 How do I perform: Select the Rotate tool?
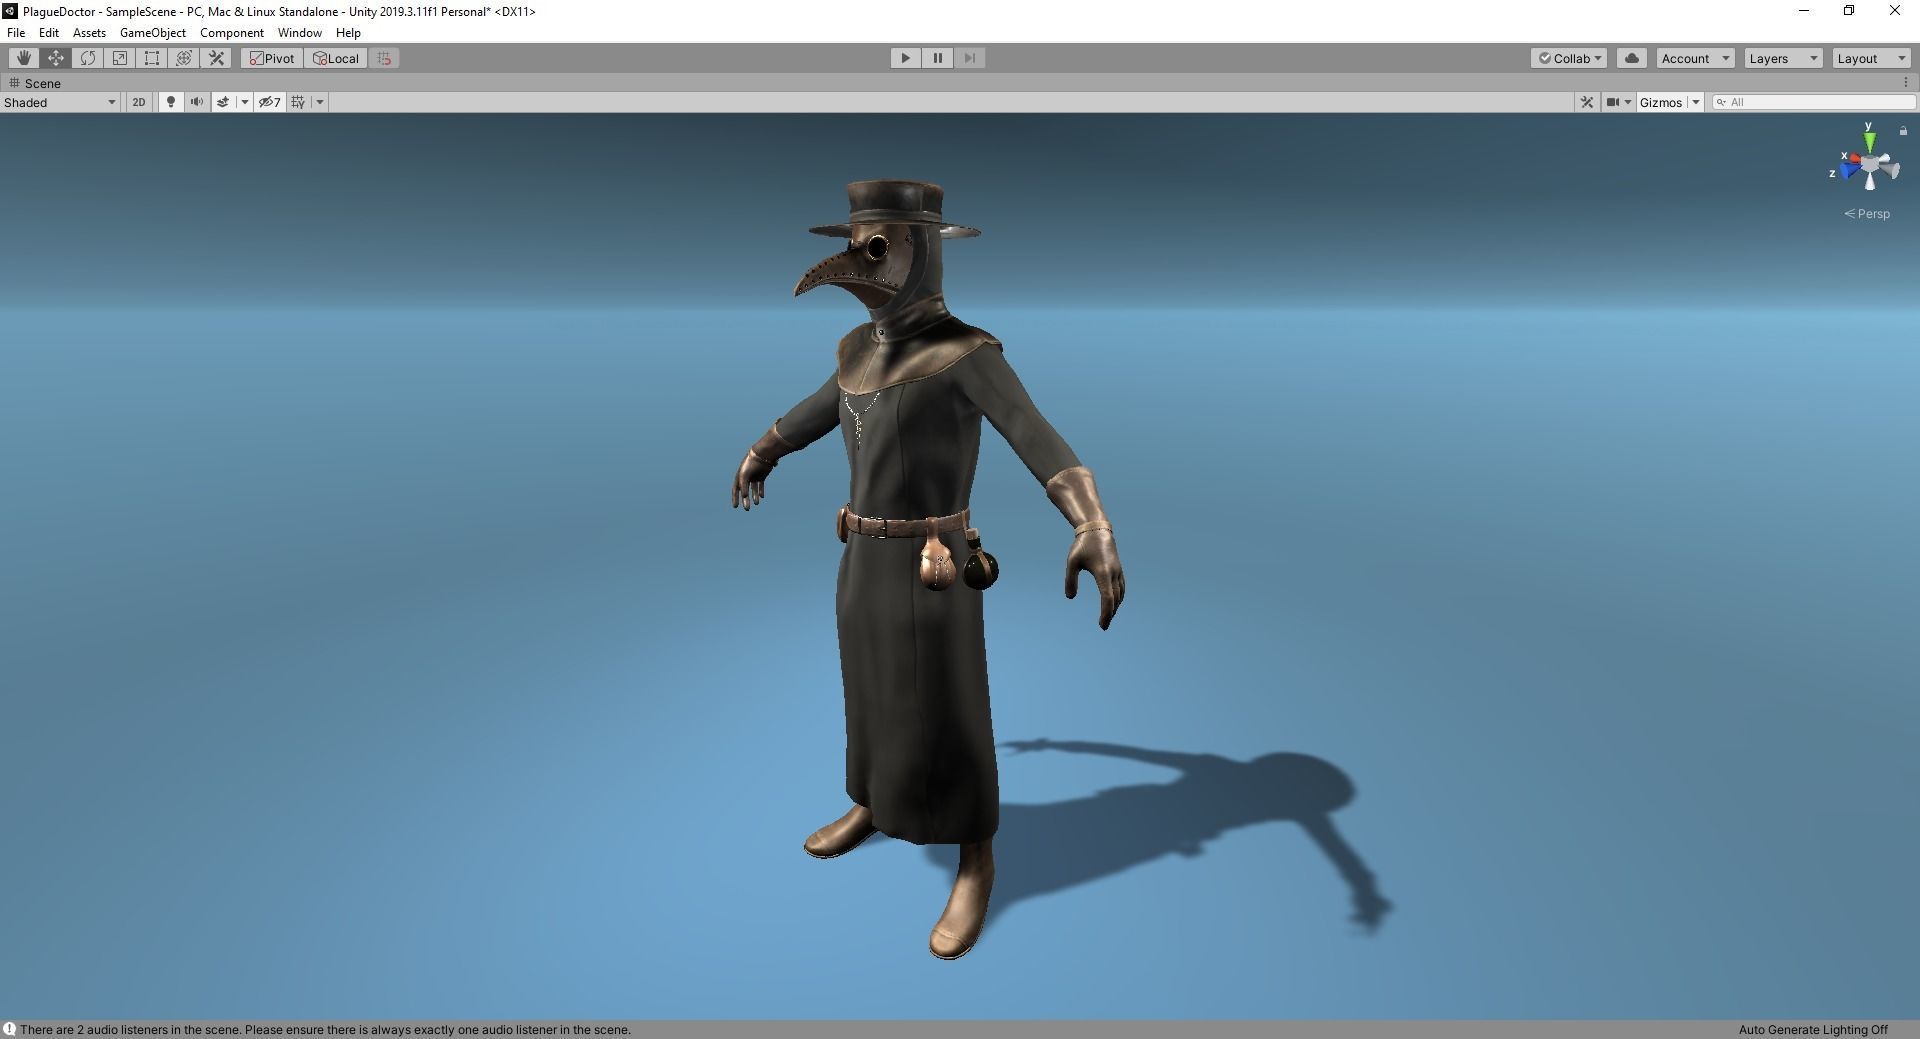[x=88, y=58]
